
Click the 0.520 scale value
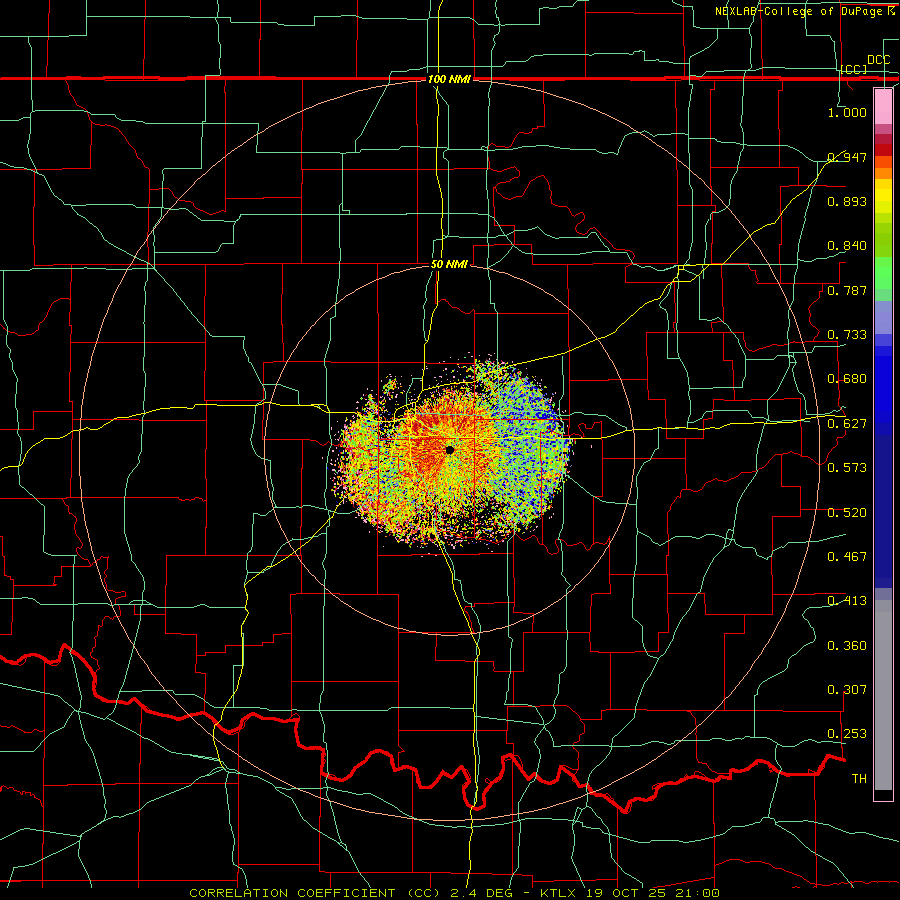847,513
